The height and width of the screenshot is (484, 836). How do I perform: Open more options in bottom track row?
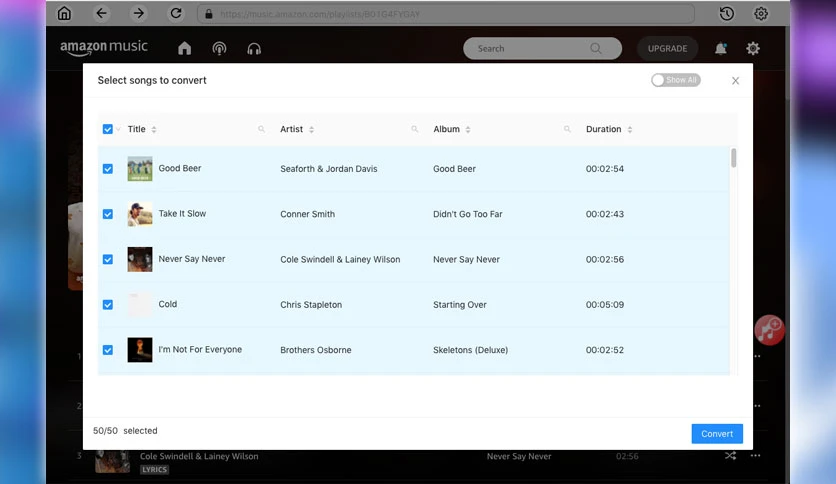[755, 456]
